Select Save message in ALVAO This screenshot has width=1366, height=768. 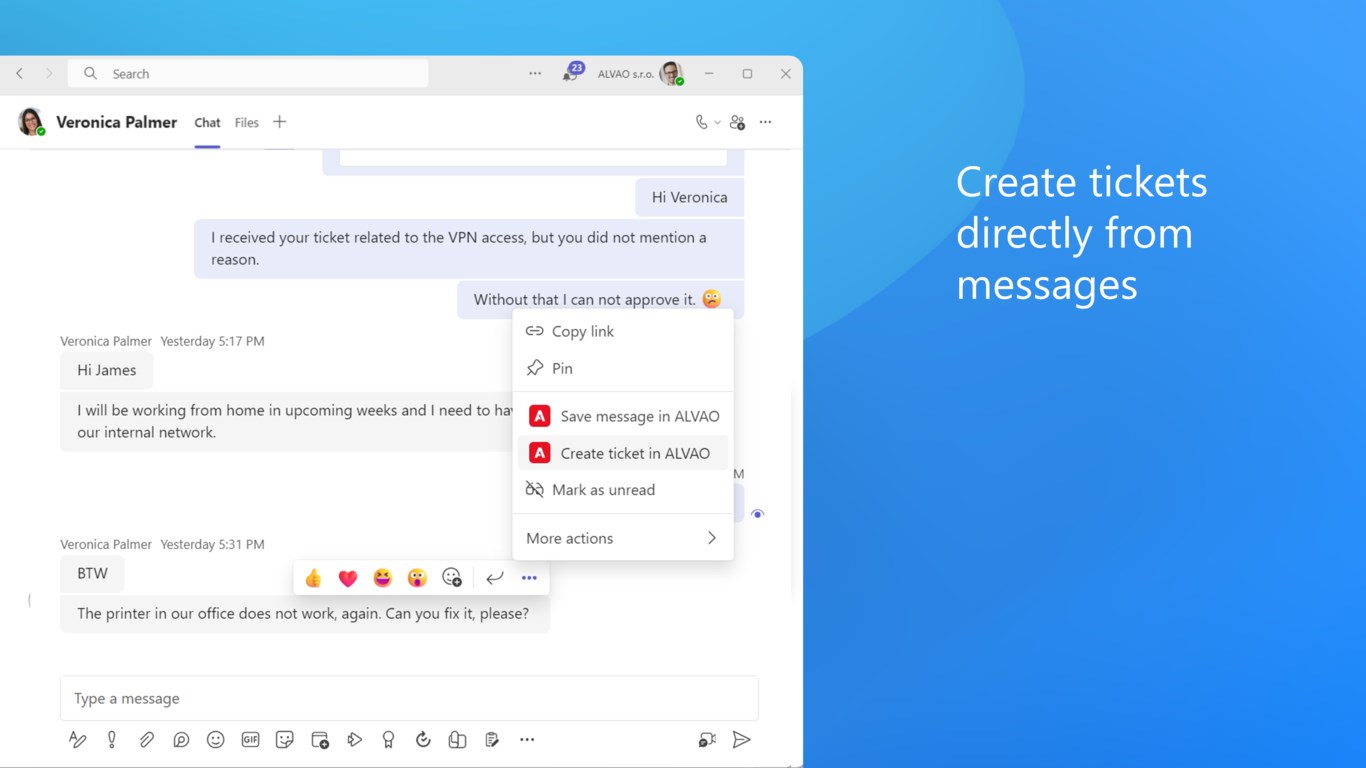pos(623,416)
